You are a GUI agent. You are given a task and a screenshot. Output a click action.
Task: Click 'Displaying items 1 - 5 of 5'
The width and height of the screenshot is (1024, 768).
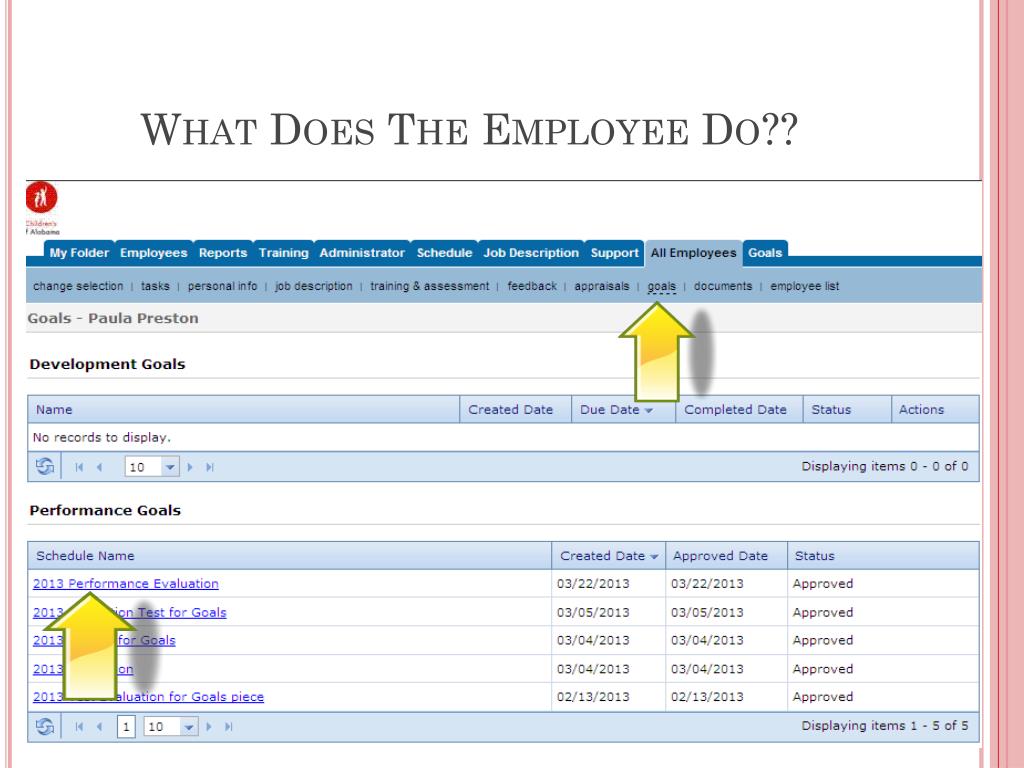pyautogui.click(x=885, y=726)
